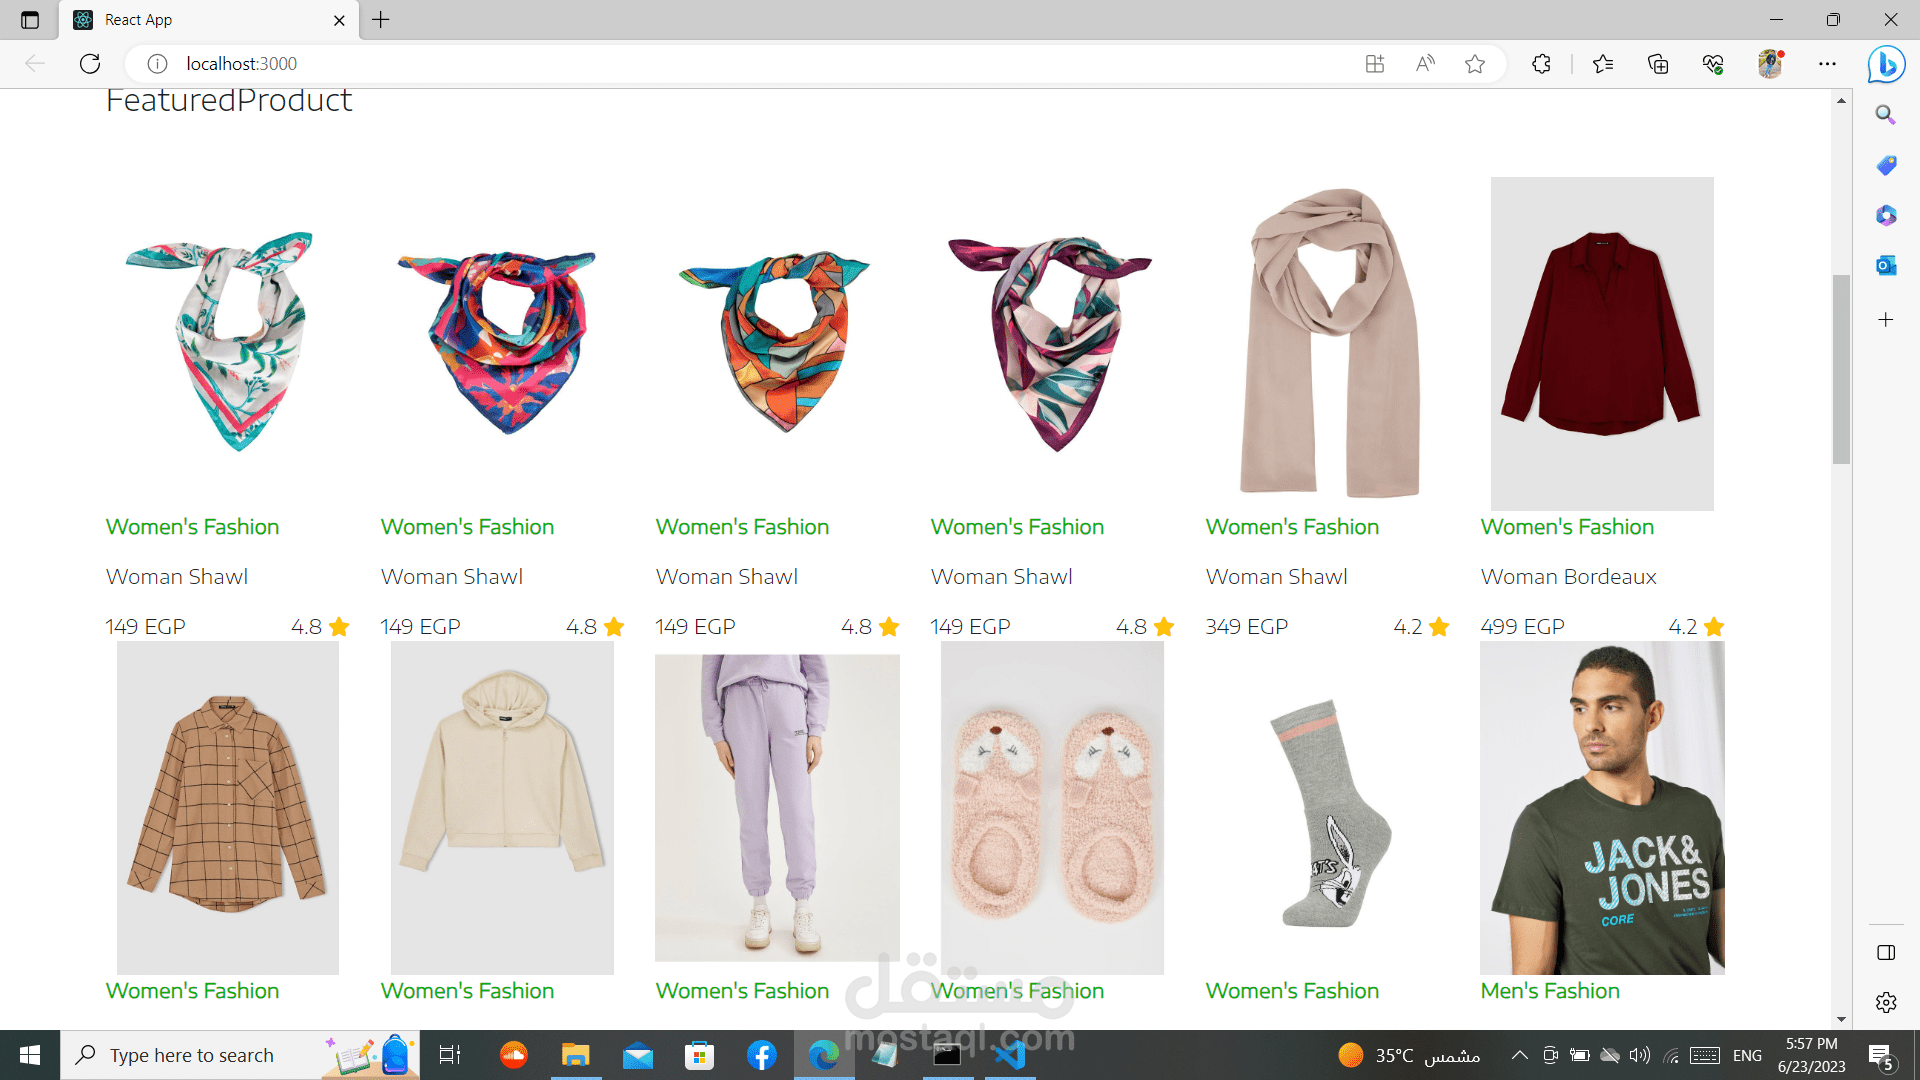Open the Collections icon in toolbar
This screenshot has height=1080, width=1920.
click(1658, 64)
